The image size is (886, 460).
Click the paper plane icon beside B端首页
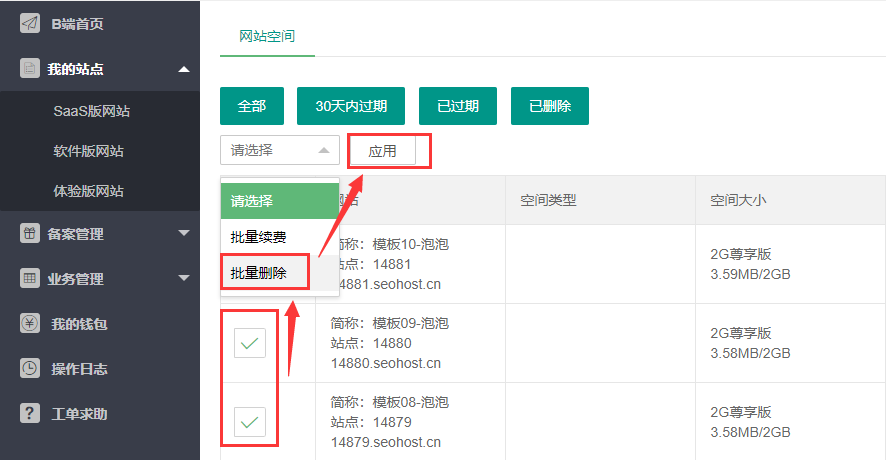(x=30, y=24)
